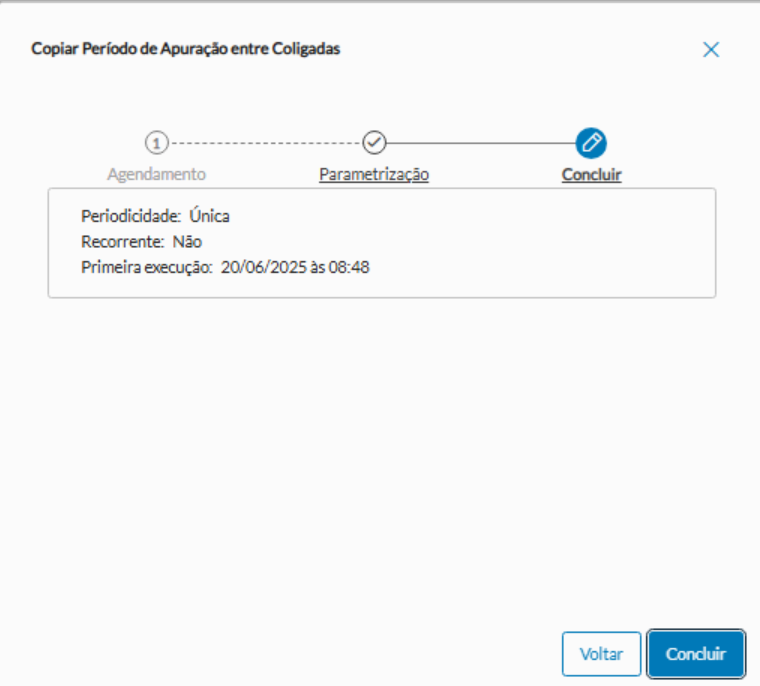Click the numbered step 1 circle icon

click(157, 142)
